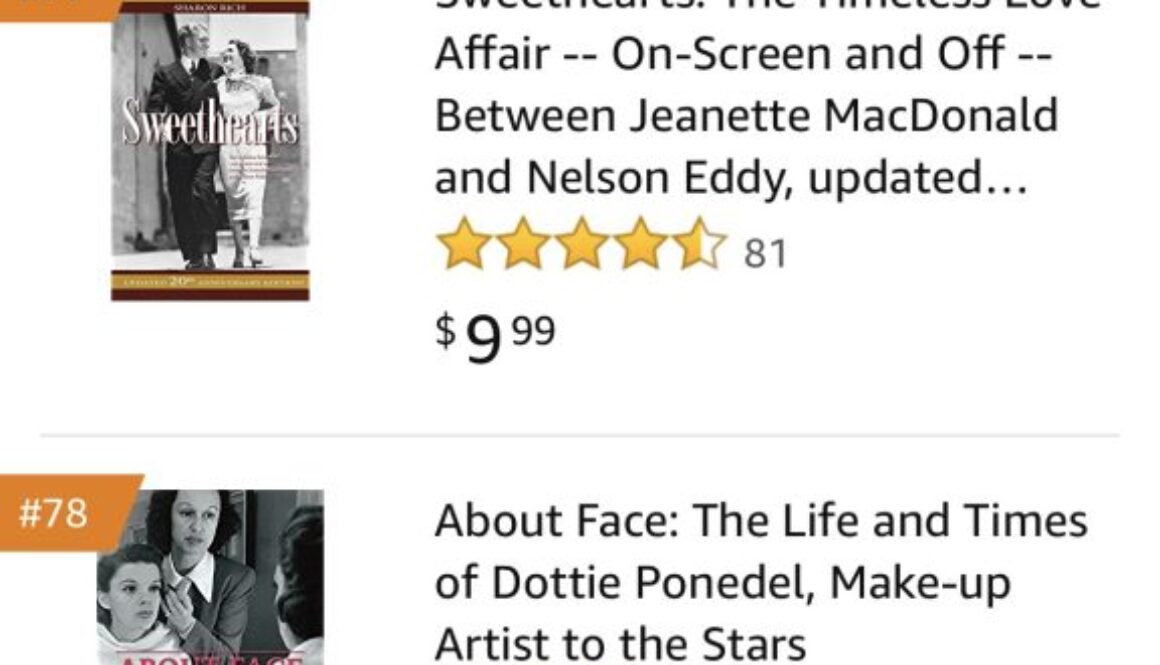Open the Sweethearts book cover image
This screenshot has width=1160, height=665.
pyautogui.click(x=210, y=150)
